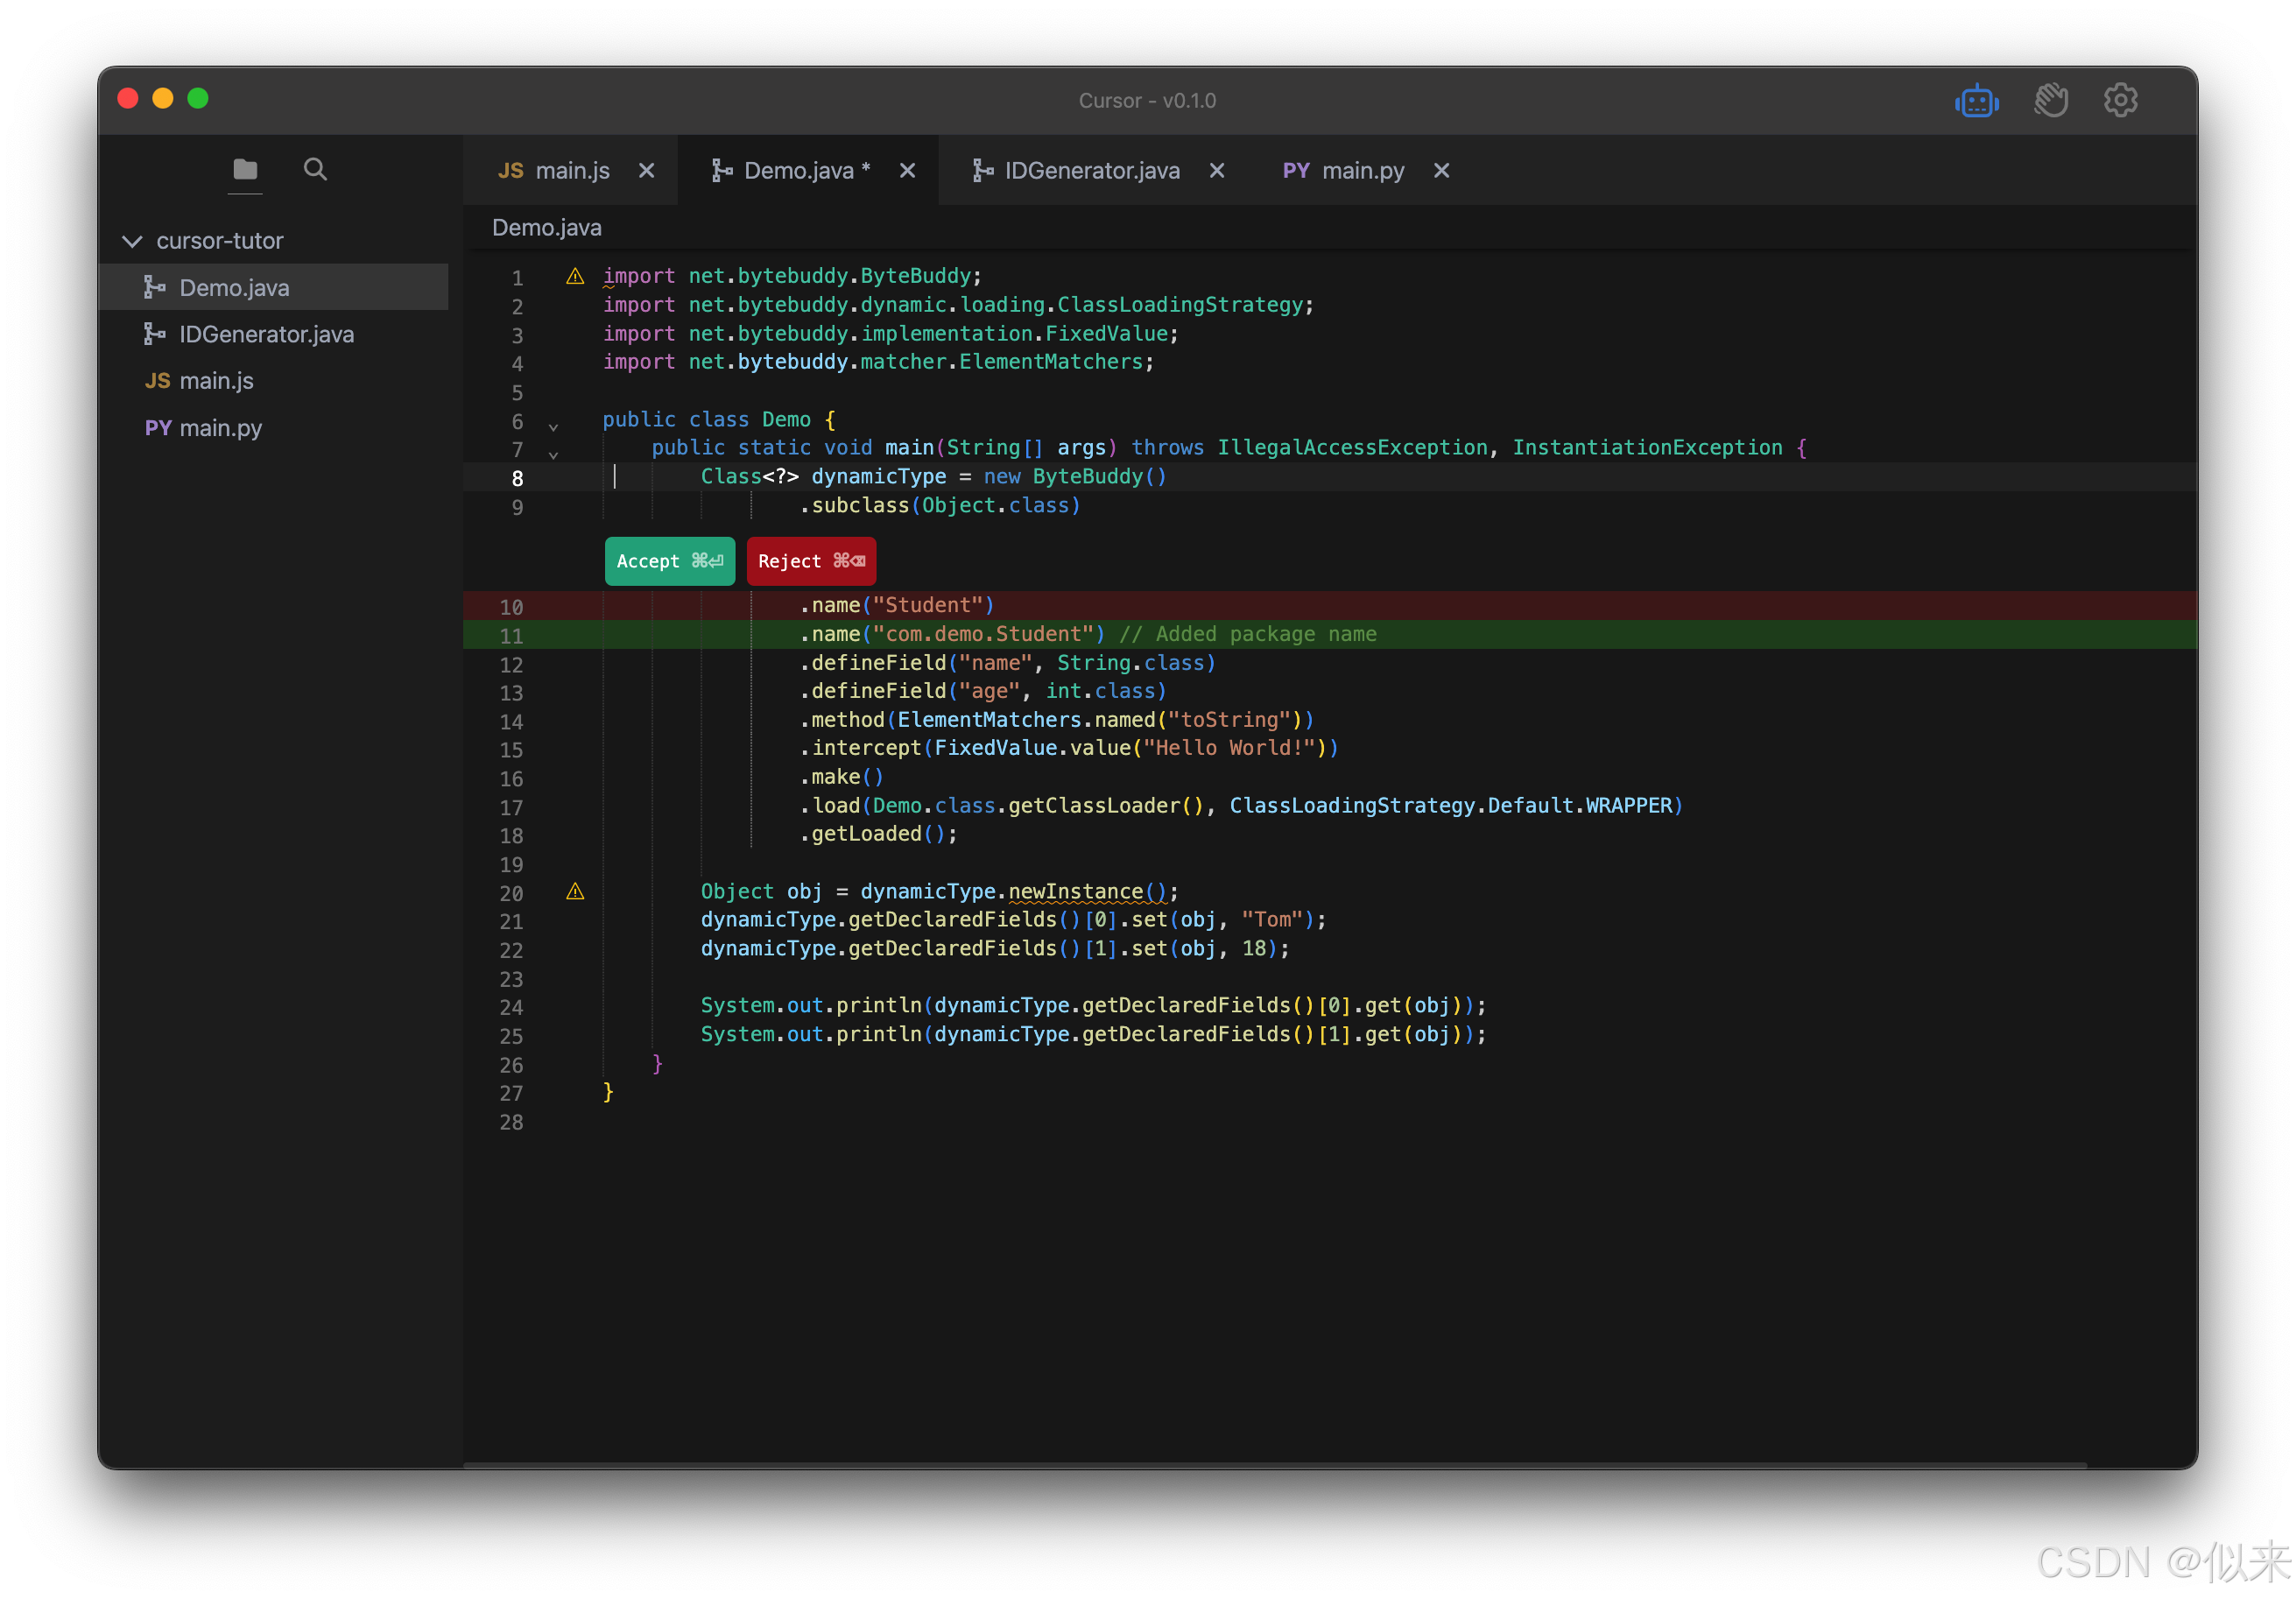Image resolution: width=2296 pixels, height=1599 pixels.
Task: Open the file explorer folder icon
Action: pos(245,170)
